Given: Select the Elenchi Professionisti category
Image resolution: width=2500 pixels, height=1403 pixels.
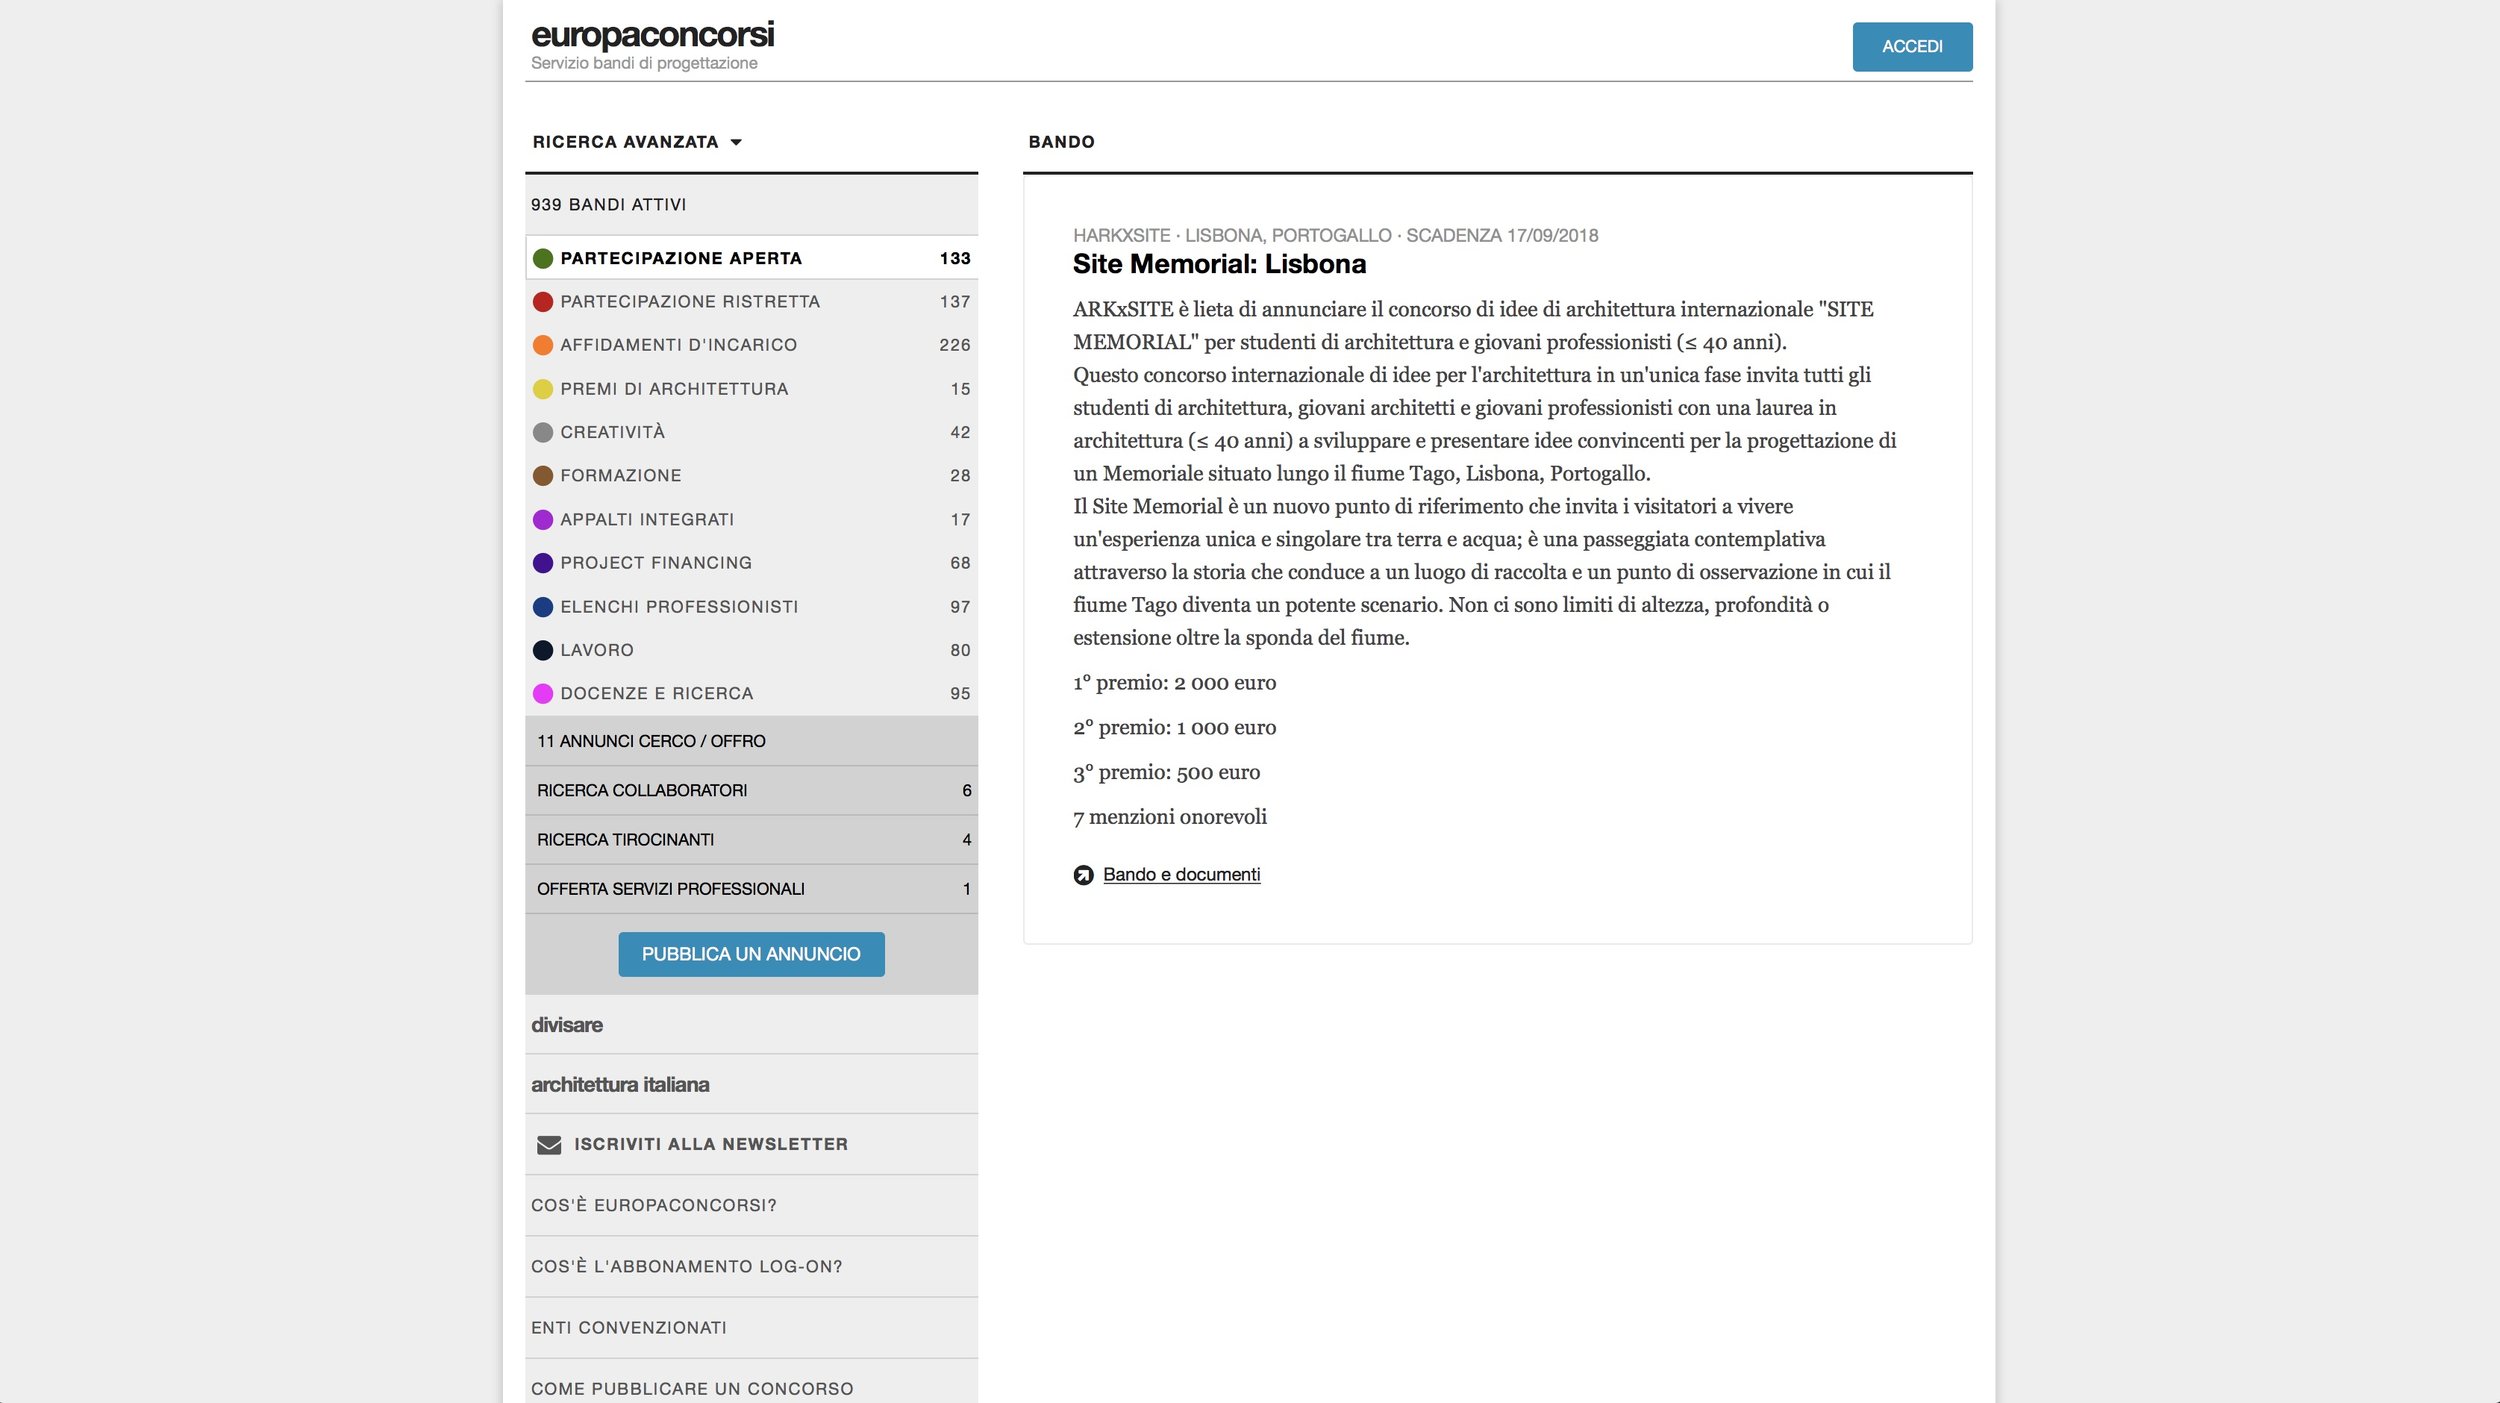Looking at the screenshot, I should click(x=678, y=607).
